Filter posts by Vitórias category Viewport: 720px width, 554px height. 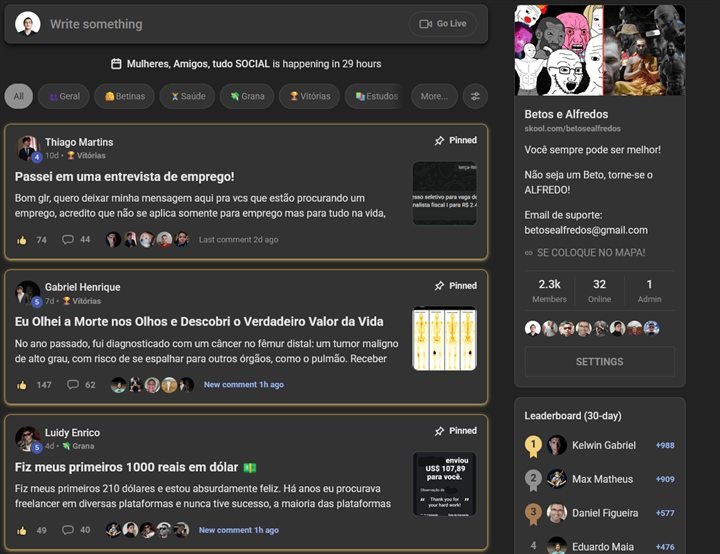[x=309, y=96]
